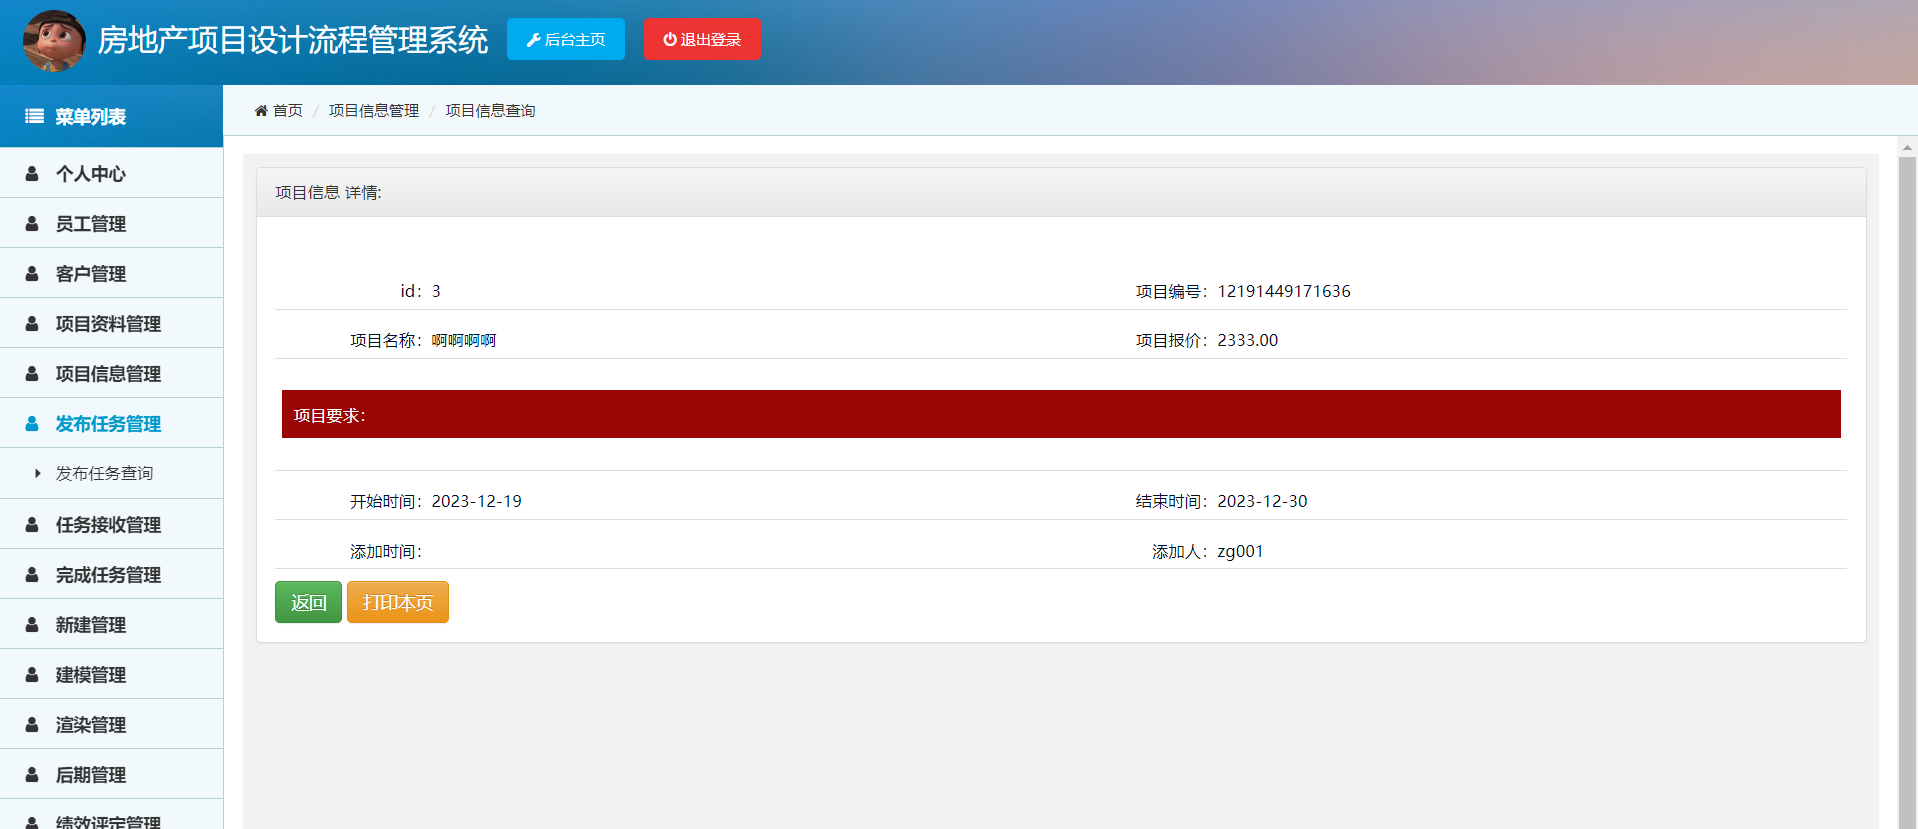Viewport: 1918px width, 829px height.
Task: Expand the 建模管理 menu
Action: pos(111,674)
